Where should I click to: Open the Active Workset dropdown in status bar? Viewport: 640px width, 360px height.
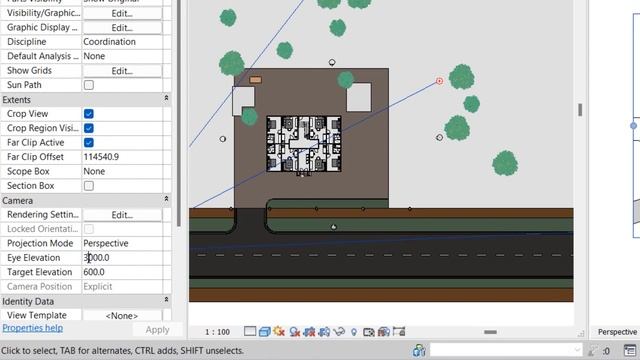(506, 350)
